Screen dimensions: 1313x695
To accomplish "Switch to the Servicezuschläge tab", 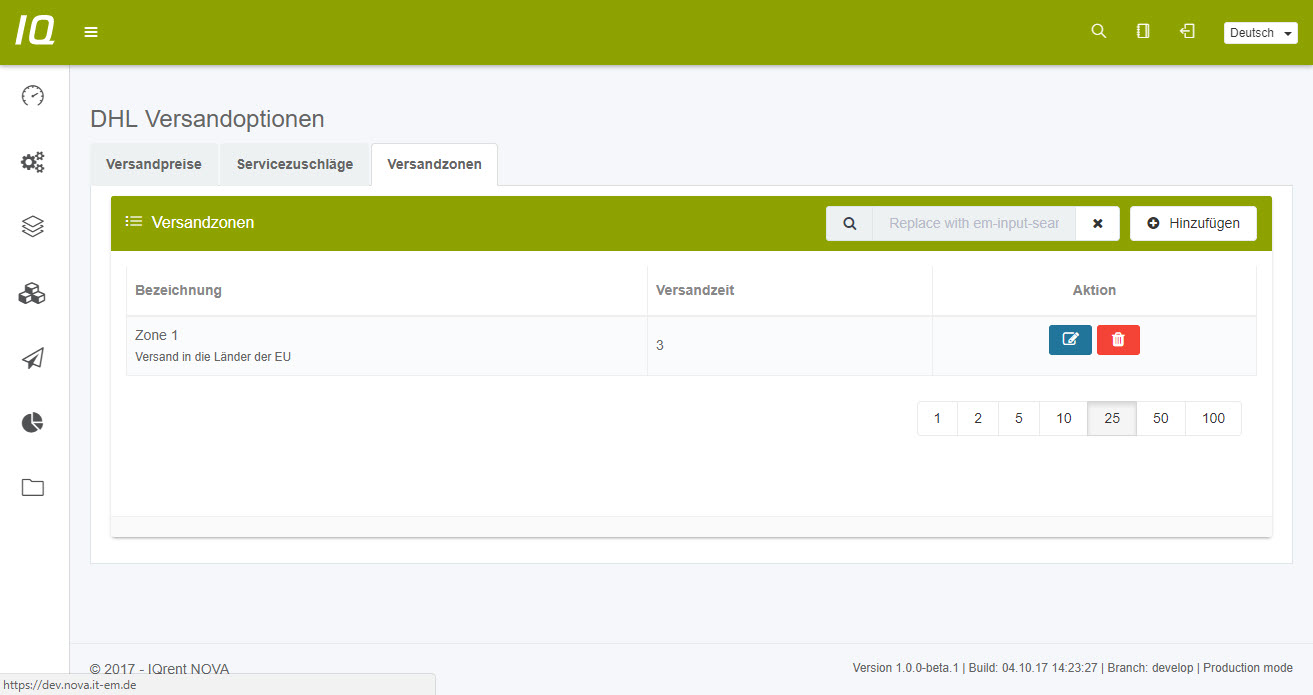I will point(295,165).
